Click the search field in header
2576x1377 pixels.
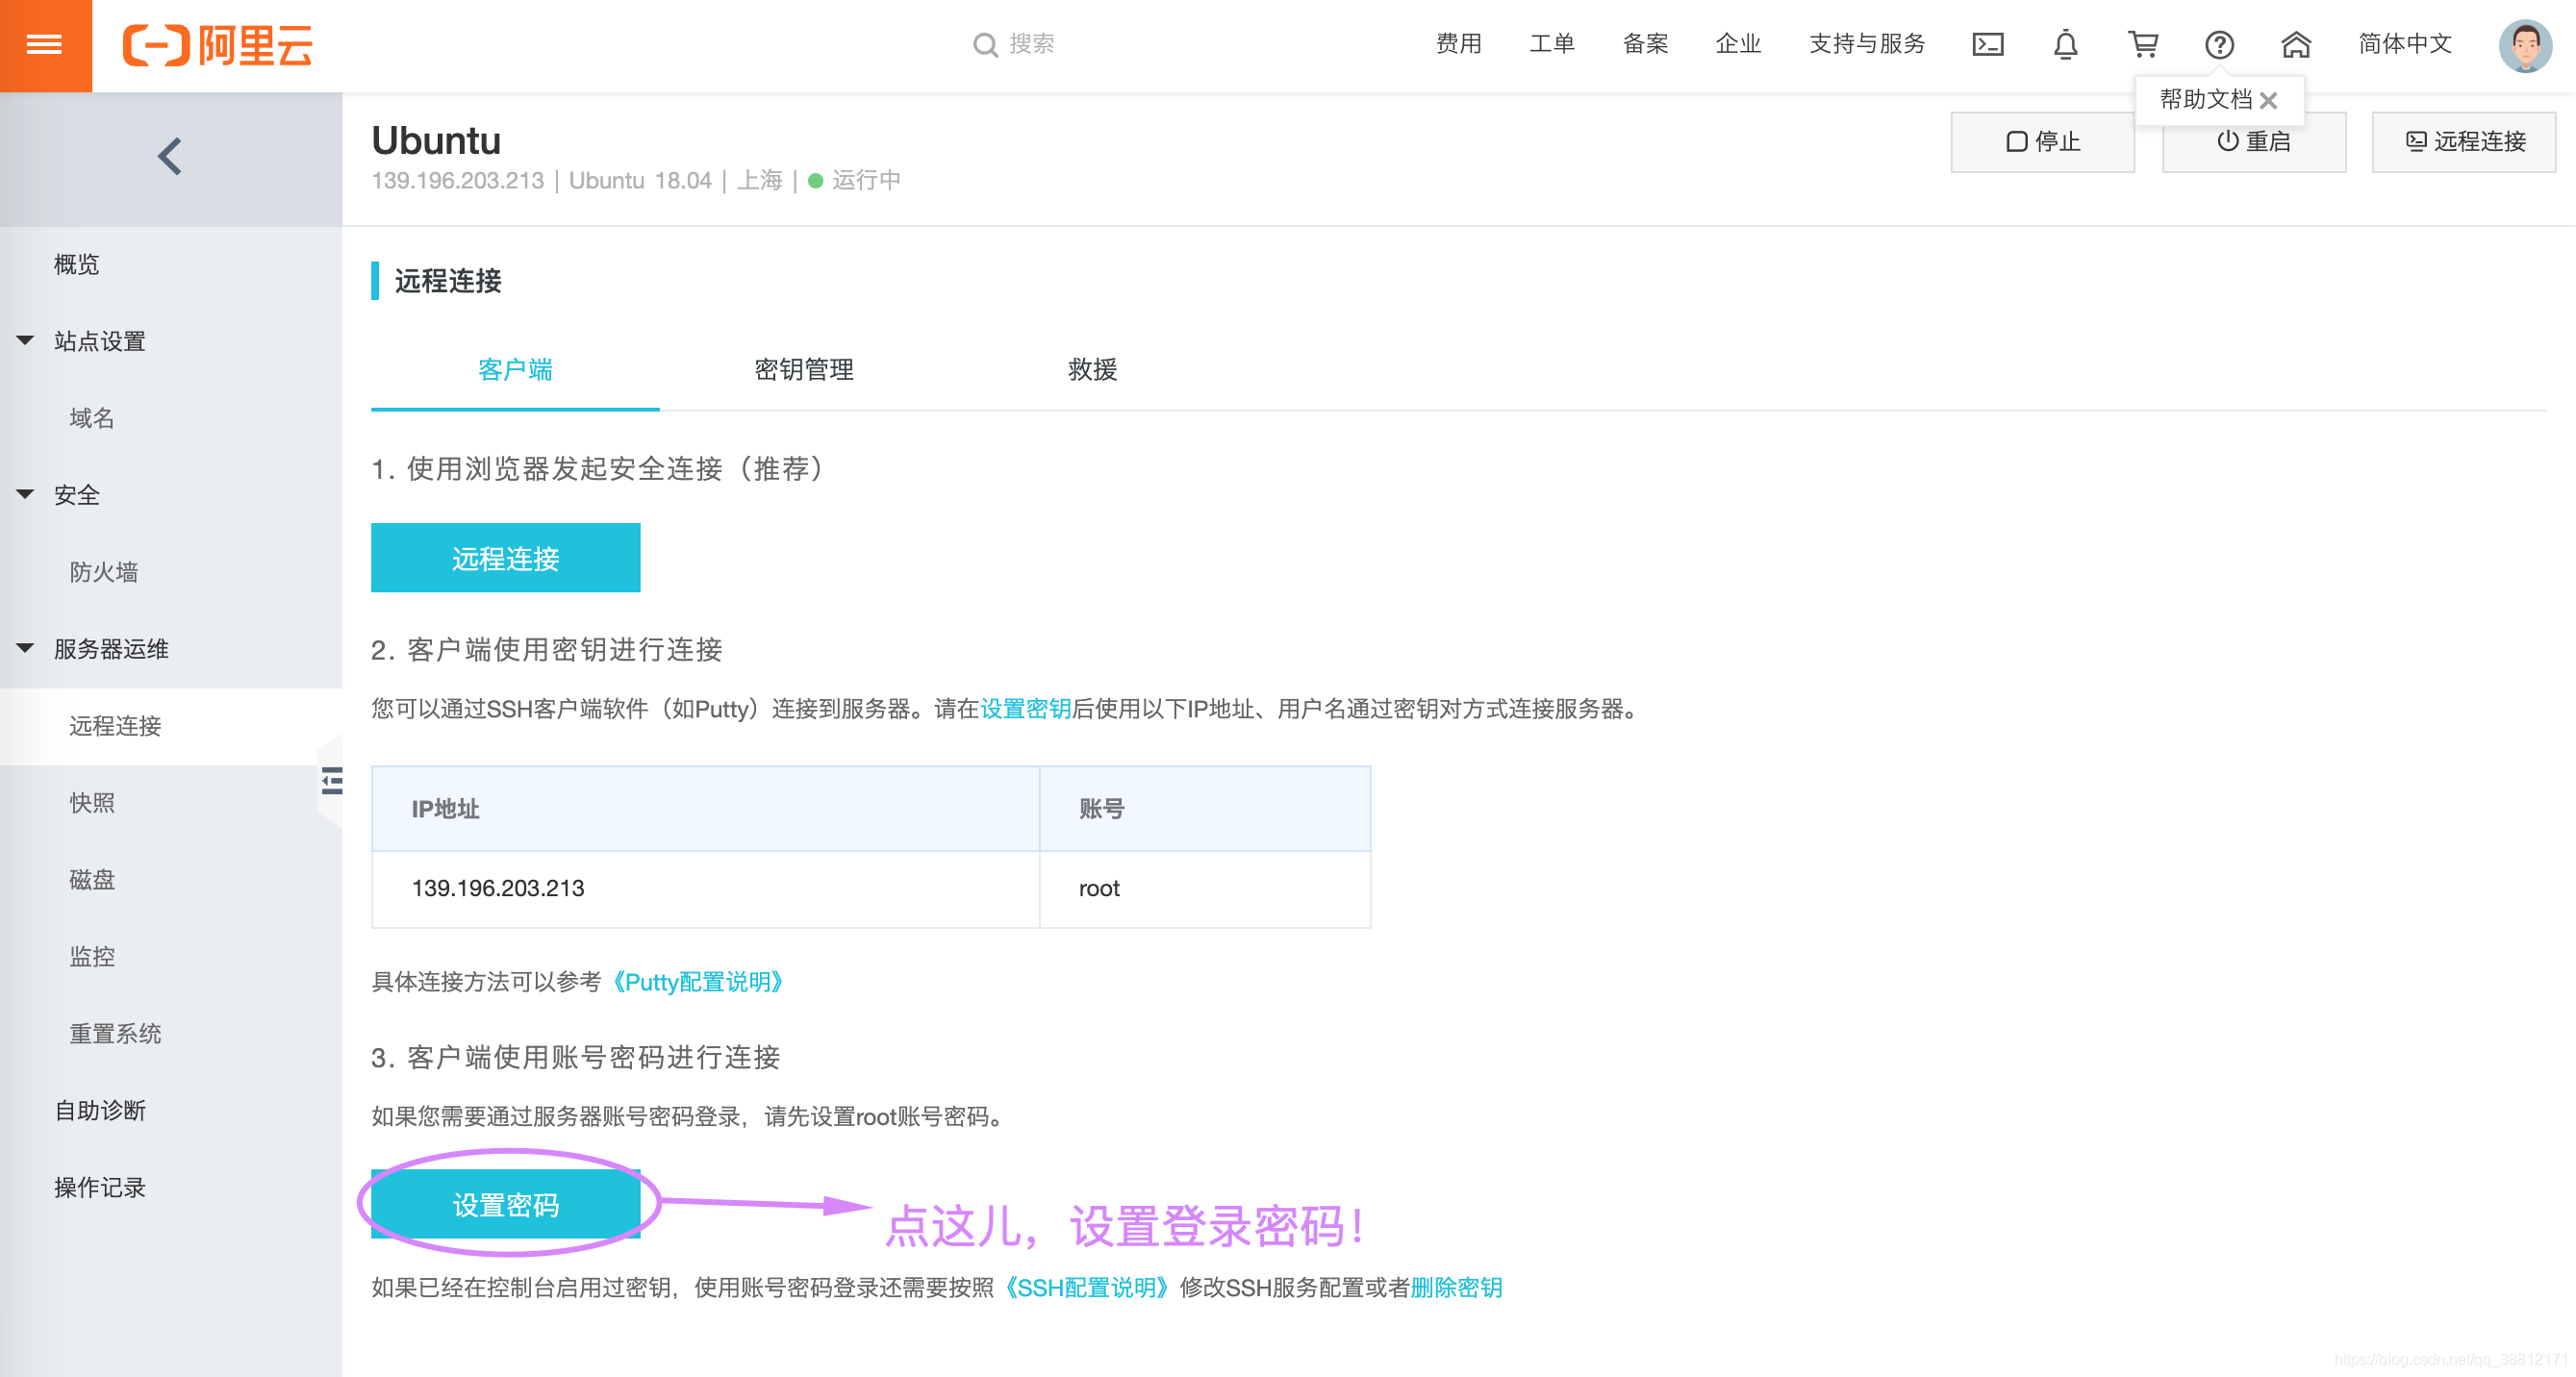click(x=1030, y=45)
